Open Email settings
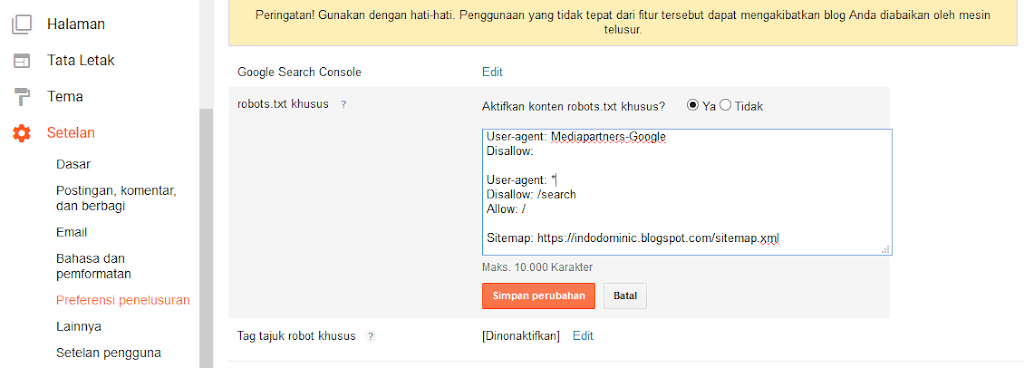This screenshot has height=368, width=1024. click(71, 232)
